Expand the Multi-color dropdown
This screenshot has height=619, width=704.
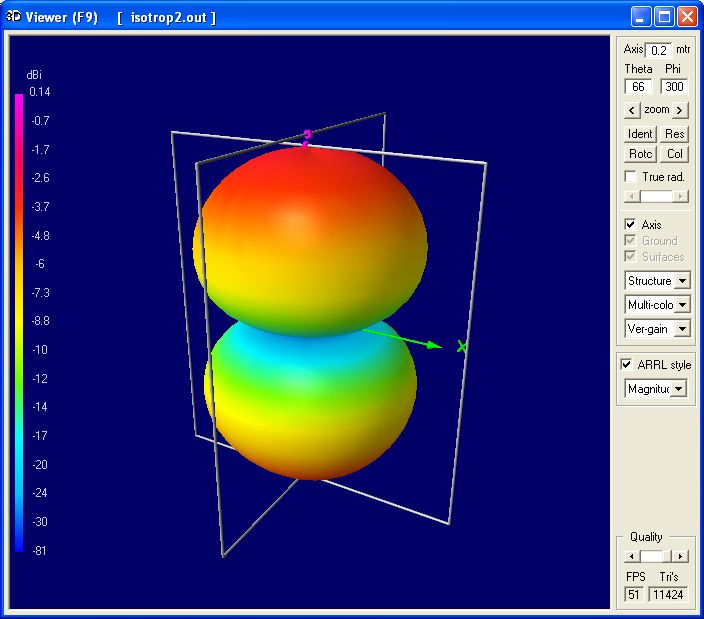[683, 305]
